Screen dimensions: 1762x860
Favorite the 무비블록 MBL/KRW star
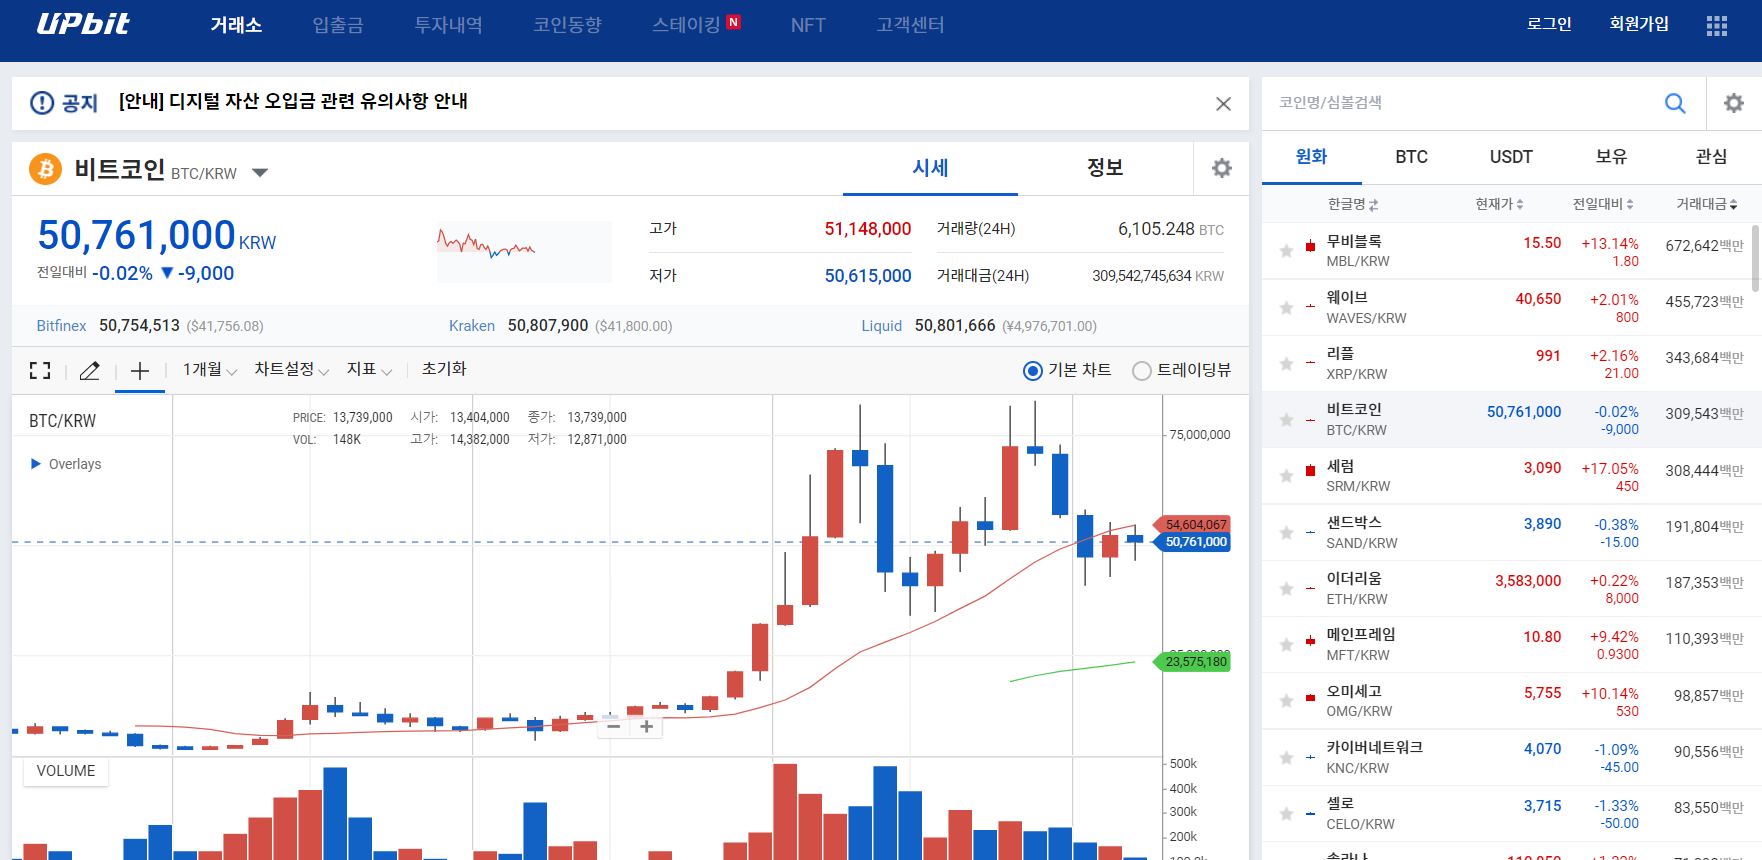1286,251
